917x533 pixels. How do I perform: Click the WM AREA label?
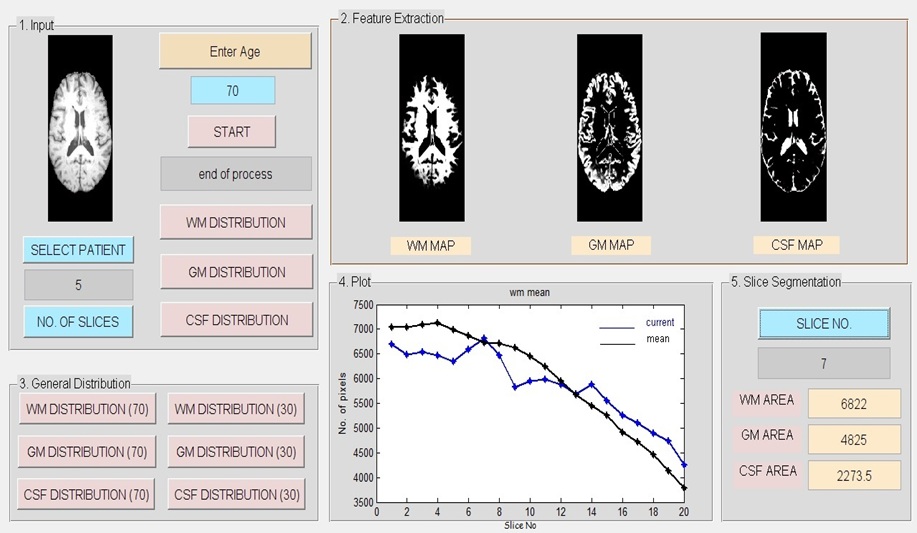click(766, 400)
